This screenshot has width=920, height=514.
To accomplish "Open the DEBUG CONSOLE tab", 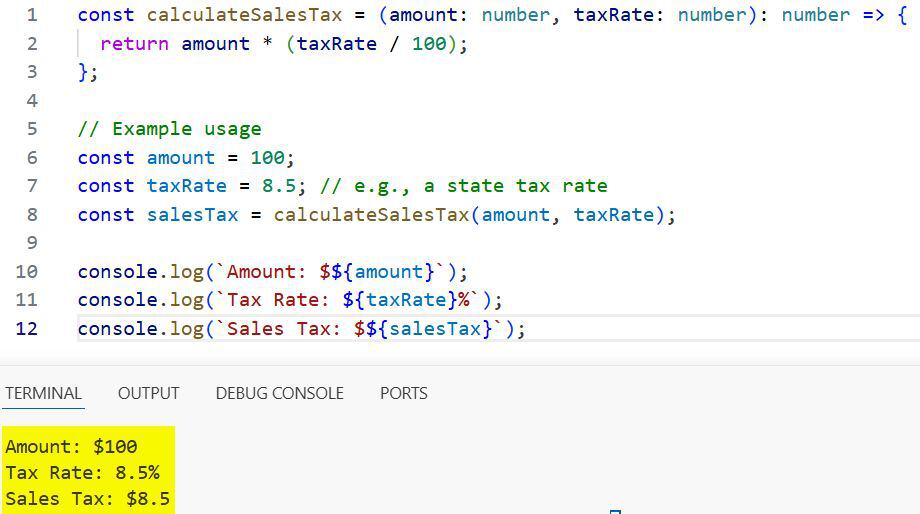I will tap(279, 393).
